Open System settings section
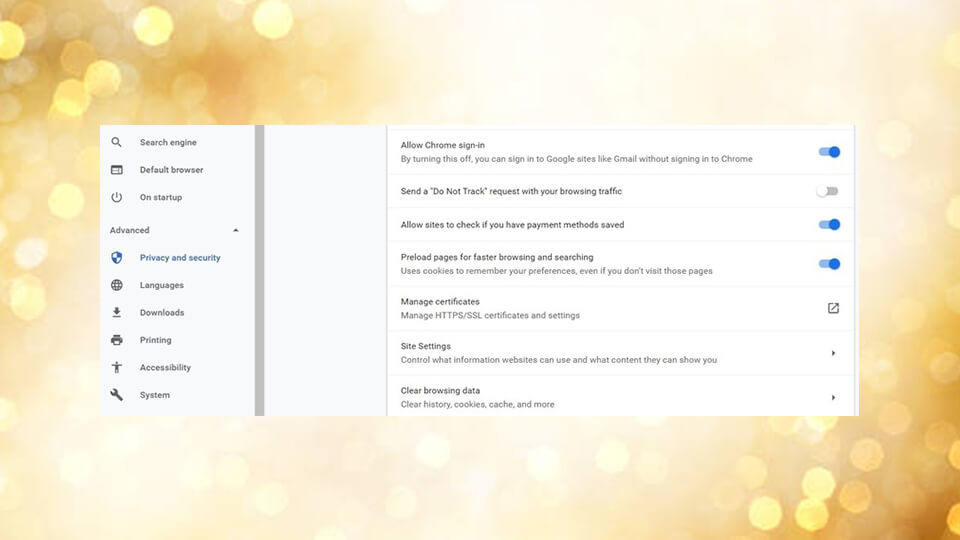 click(155, 396)
